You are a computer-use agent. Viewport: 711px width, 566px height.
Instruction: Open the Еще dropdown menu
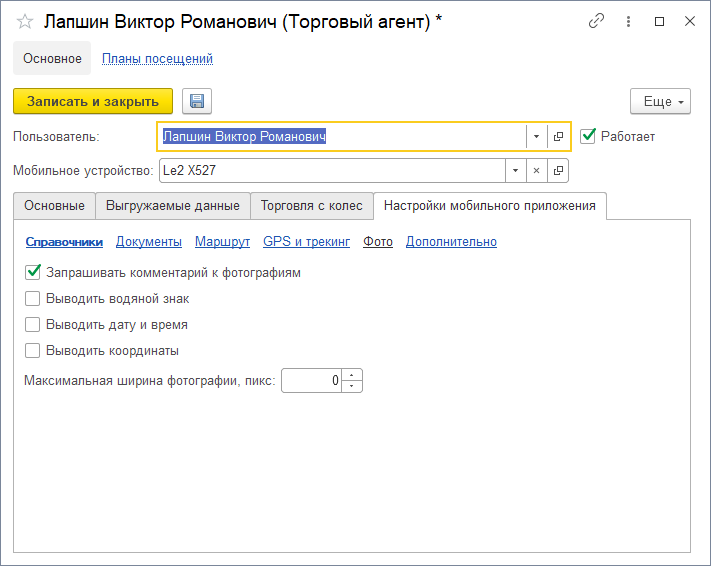point(660,101)
